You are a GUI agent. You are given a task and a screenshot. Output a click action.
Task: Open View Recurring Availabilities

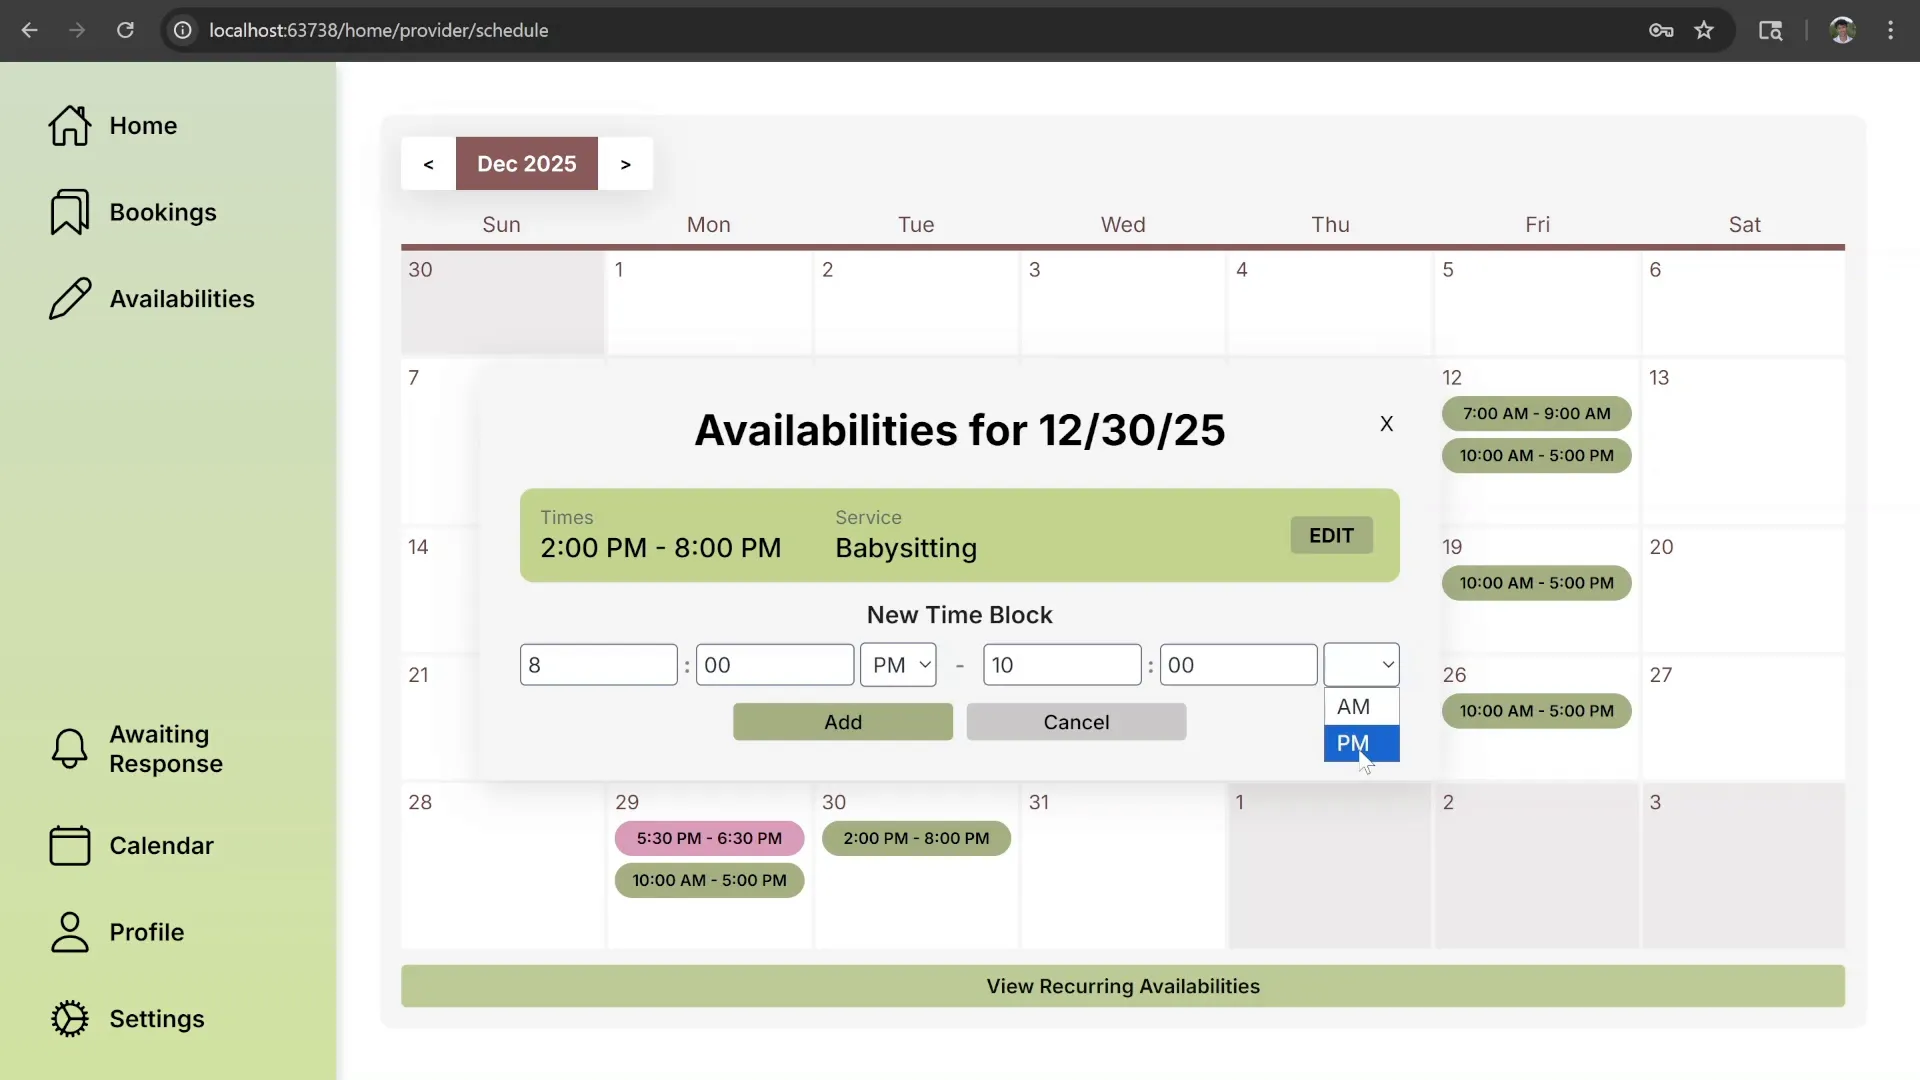[x=1122, y=986]
